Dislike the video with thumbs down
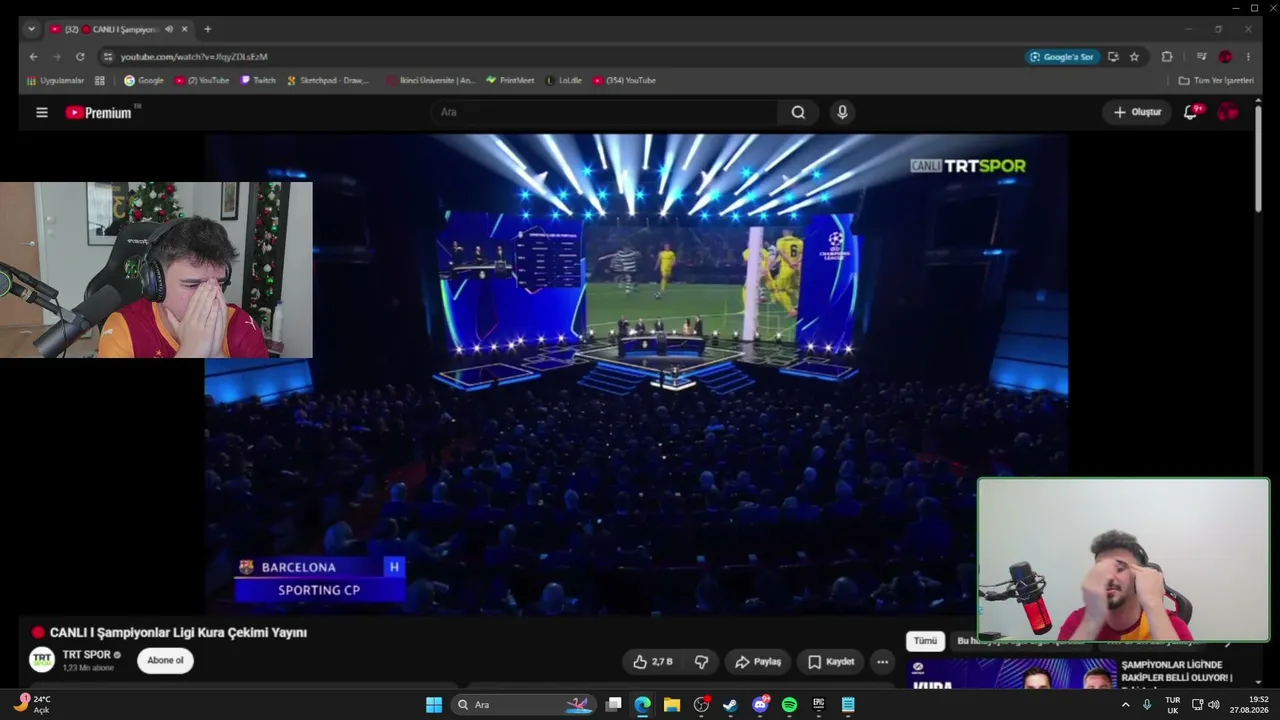Screen dimensions: 1280x720 coord(701,662)
